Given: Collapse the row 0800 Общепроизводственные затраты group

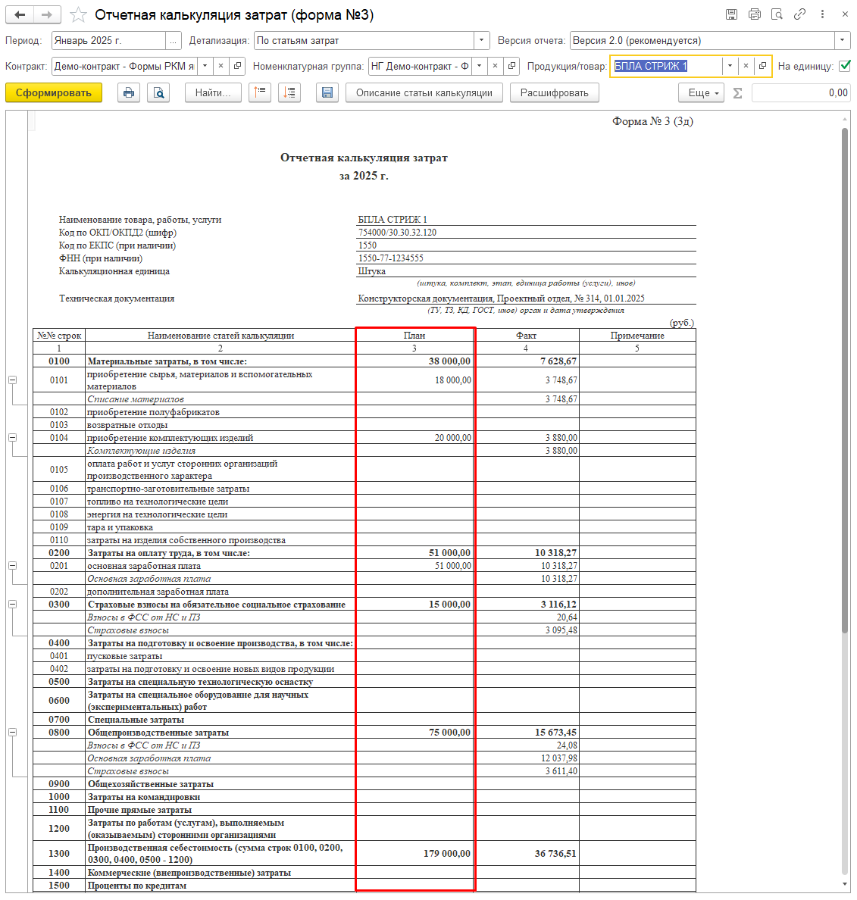Looking at the screenshot, I should click(12, 732).
